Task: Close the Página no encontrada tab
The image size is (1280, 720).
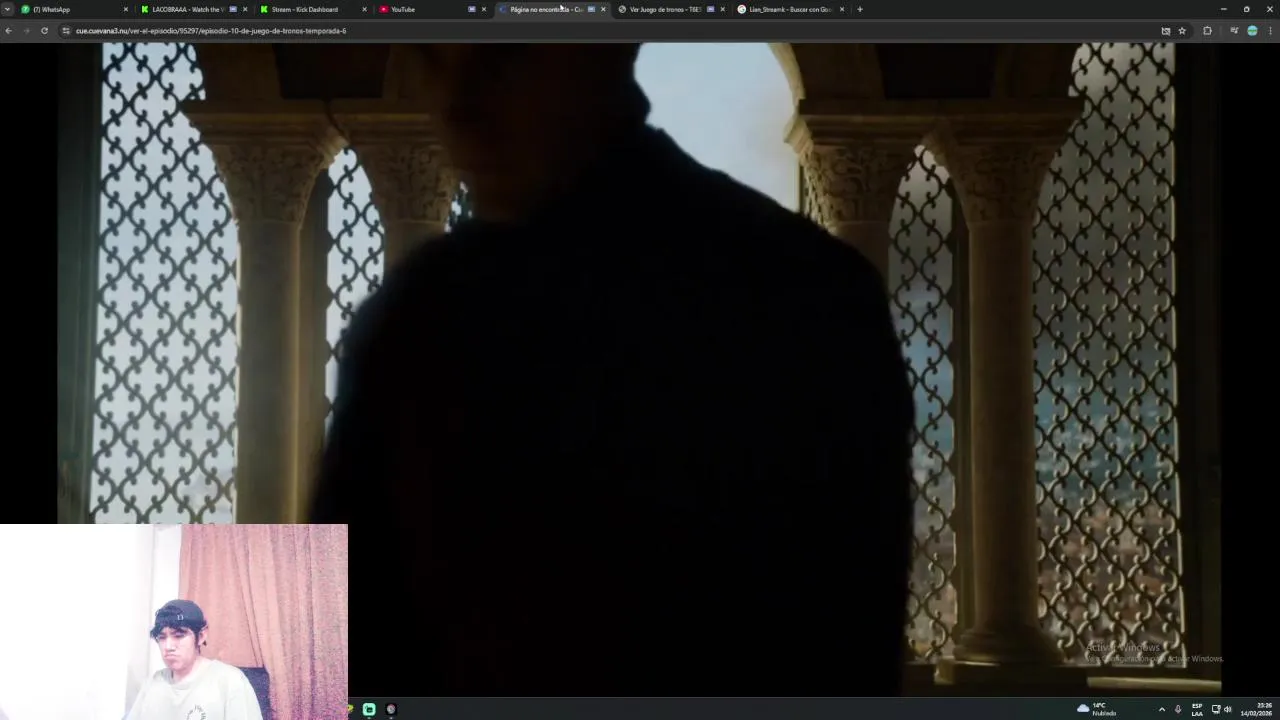Action: point(603,9)
